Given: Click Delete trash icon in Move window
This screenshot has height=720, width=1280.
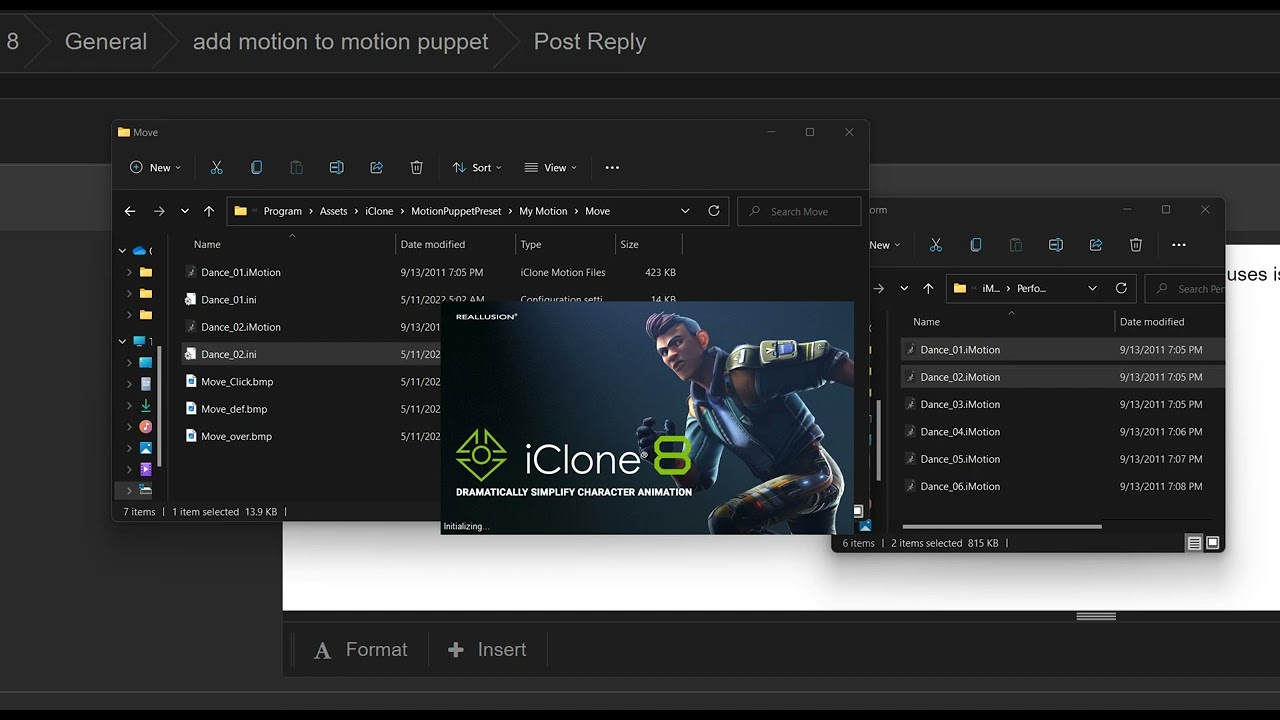Looking at the screenshot, I should click(416, 168).
